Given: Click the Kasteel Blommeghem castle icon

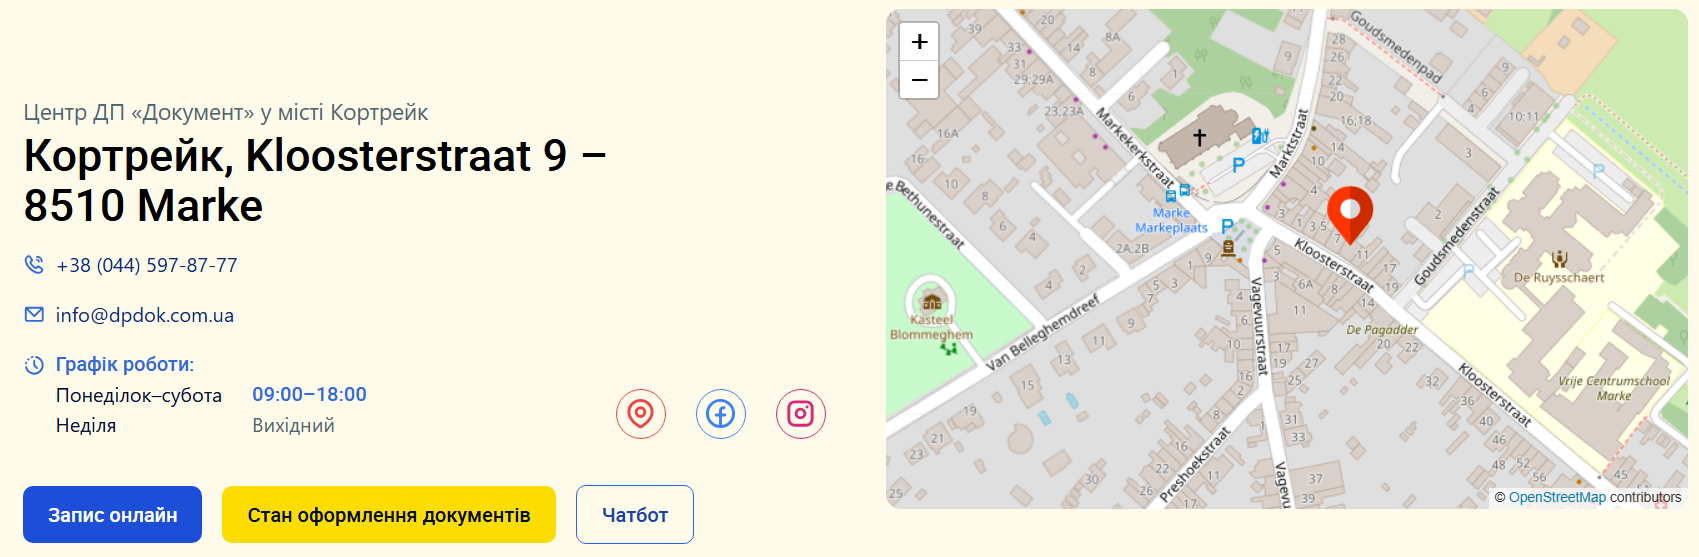Looking at the screenshot, I should pyautogui.click(x=932, y=301).
